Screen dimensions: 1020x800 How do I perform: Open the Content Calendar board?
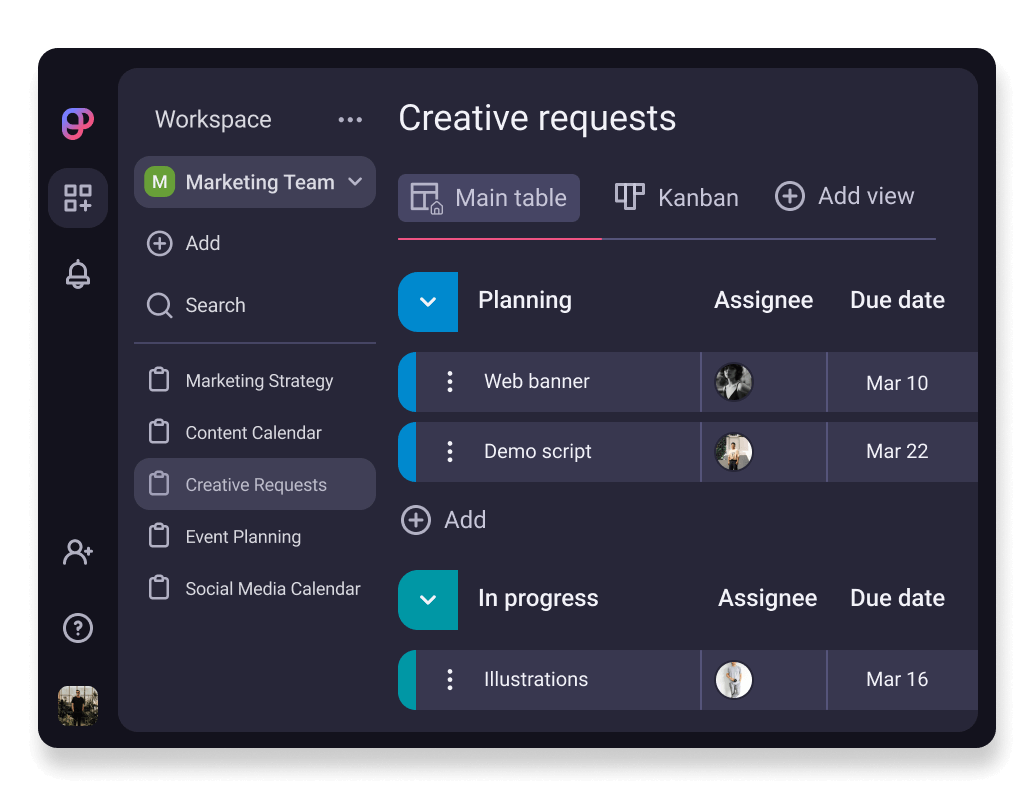point(253,433)
